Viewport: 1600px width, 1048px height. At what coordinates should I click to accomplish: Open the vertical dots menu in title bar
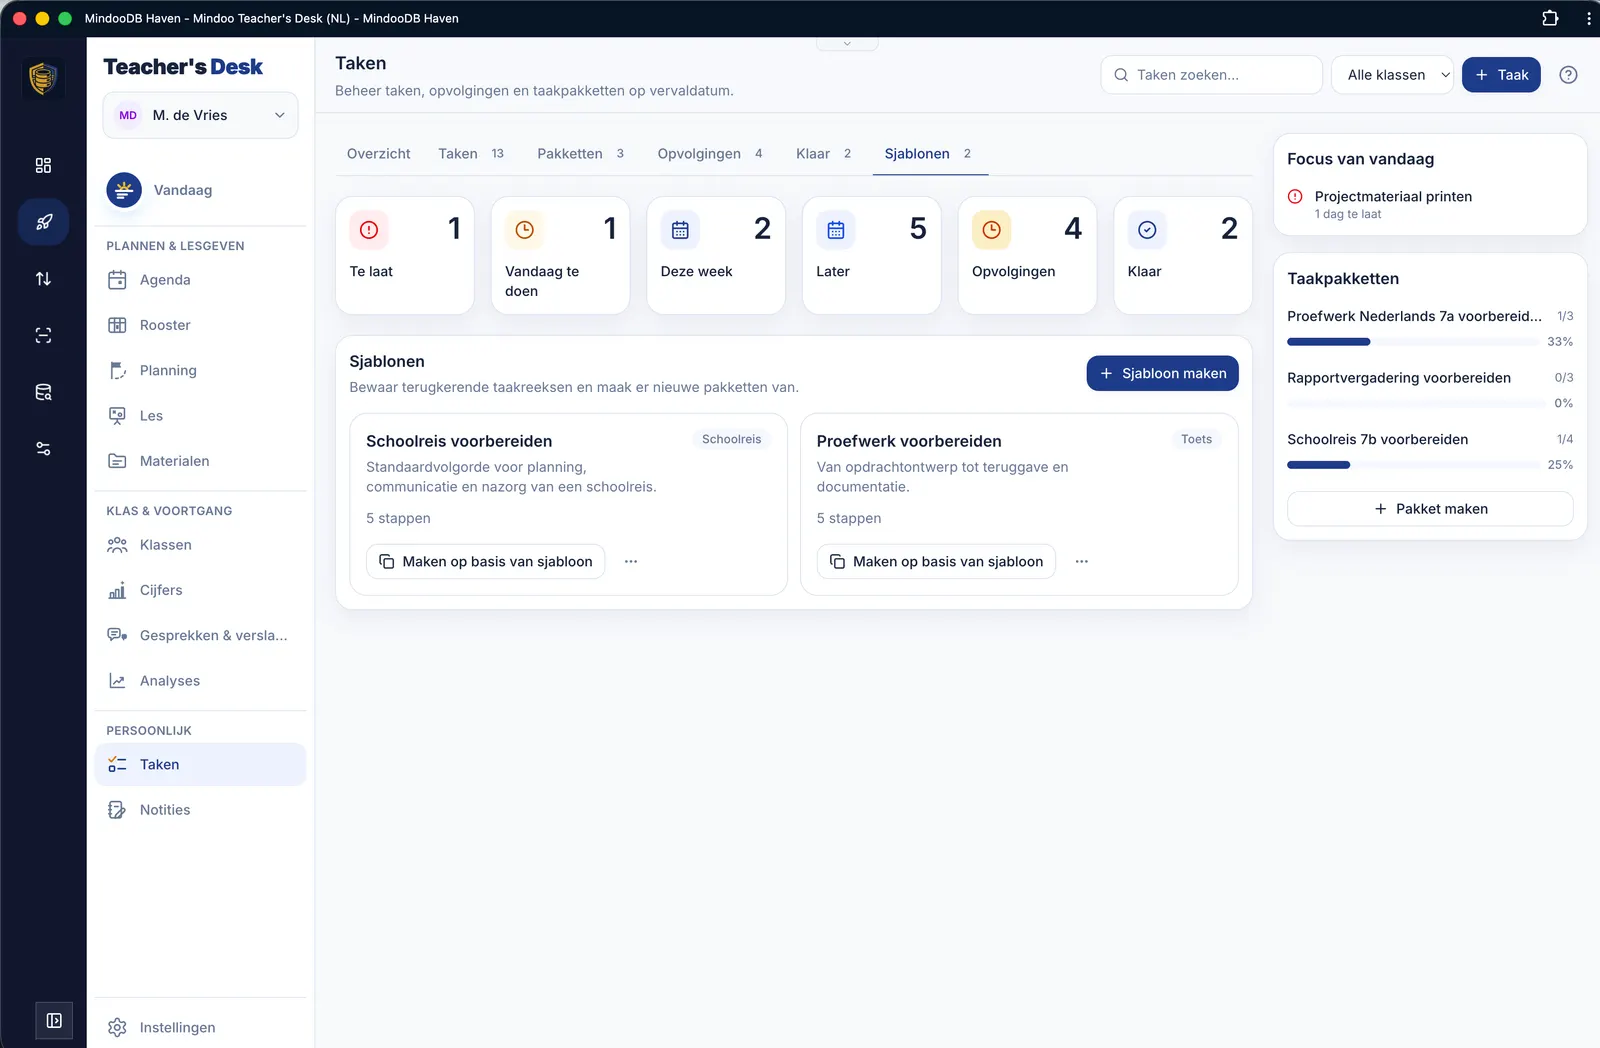tap(1588, 18)
